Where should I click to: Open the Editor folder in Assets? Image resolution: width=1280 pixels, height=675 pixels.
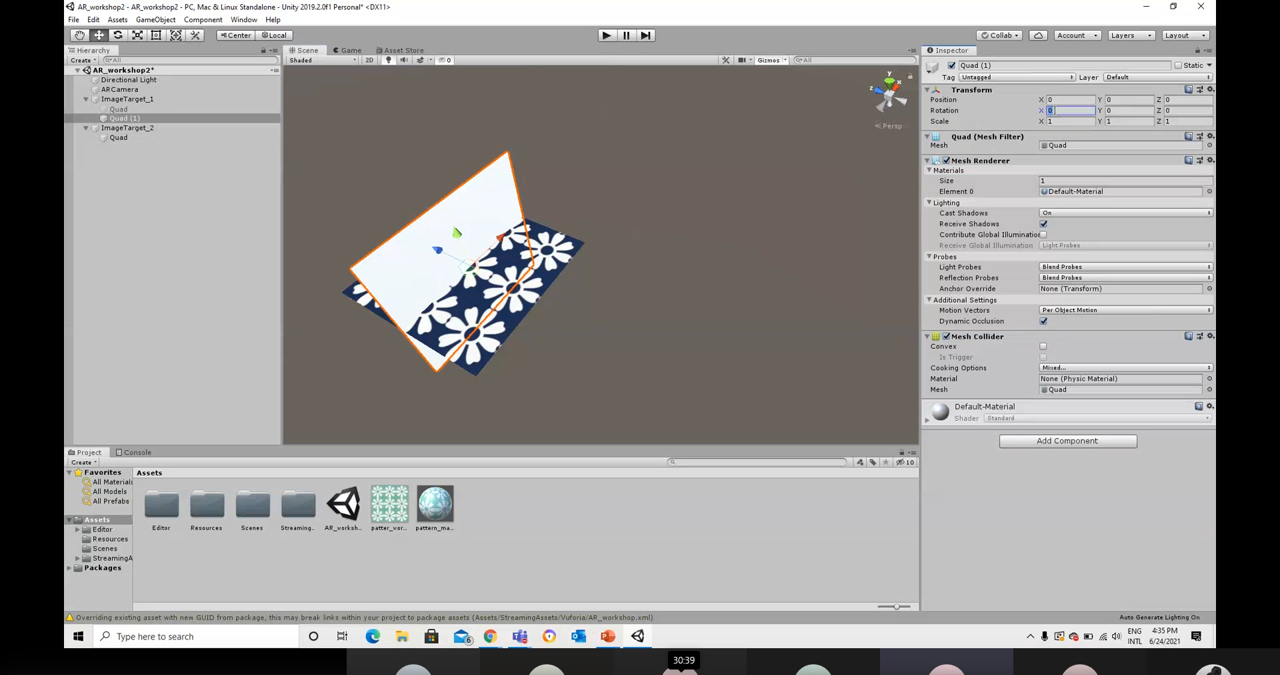click(161, 509)
